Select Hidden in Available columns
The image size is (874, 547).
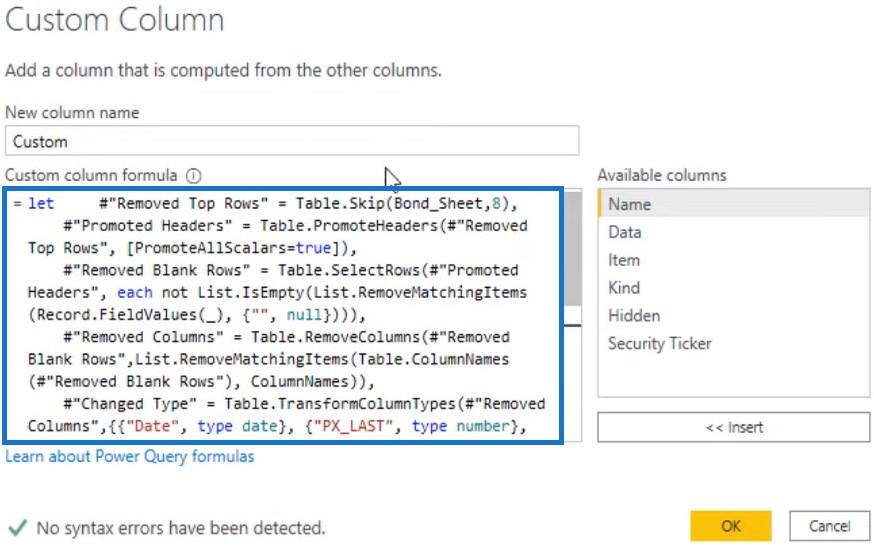tap(734, 316)
